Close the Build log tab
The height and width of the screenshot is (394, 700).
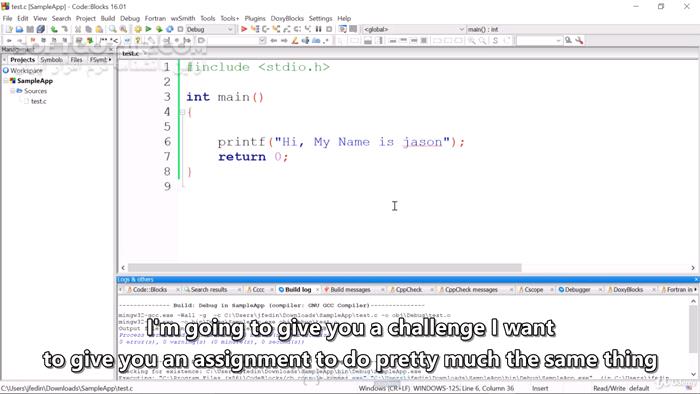pyautogui.click(x=317, y=290)
